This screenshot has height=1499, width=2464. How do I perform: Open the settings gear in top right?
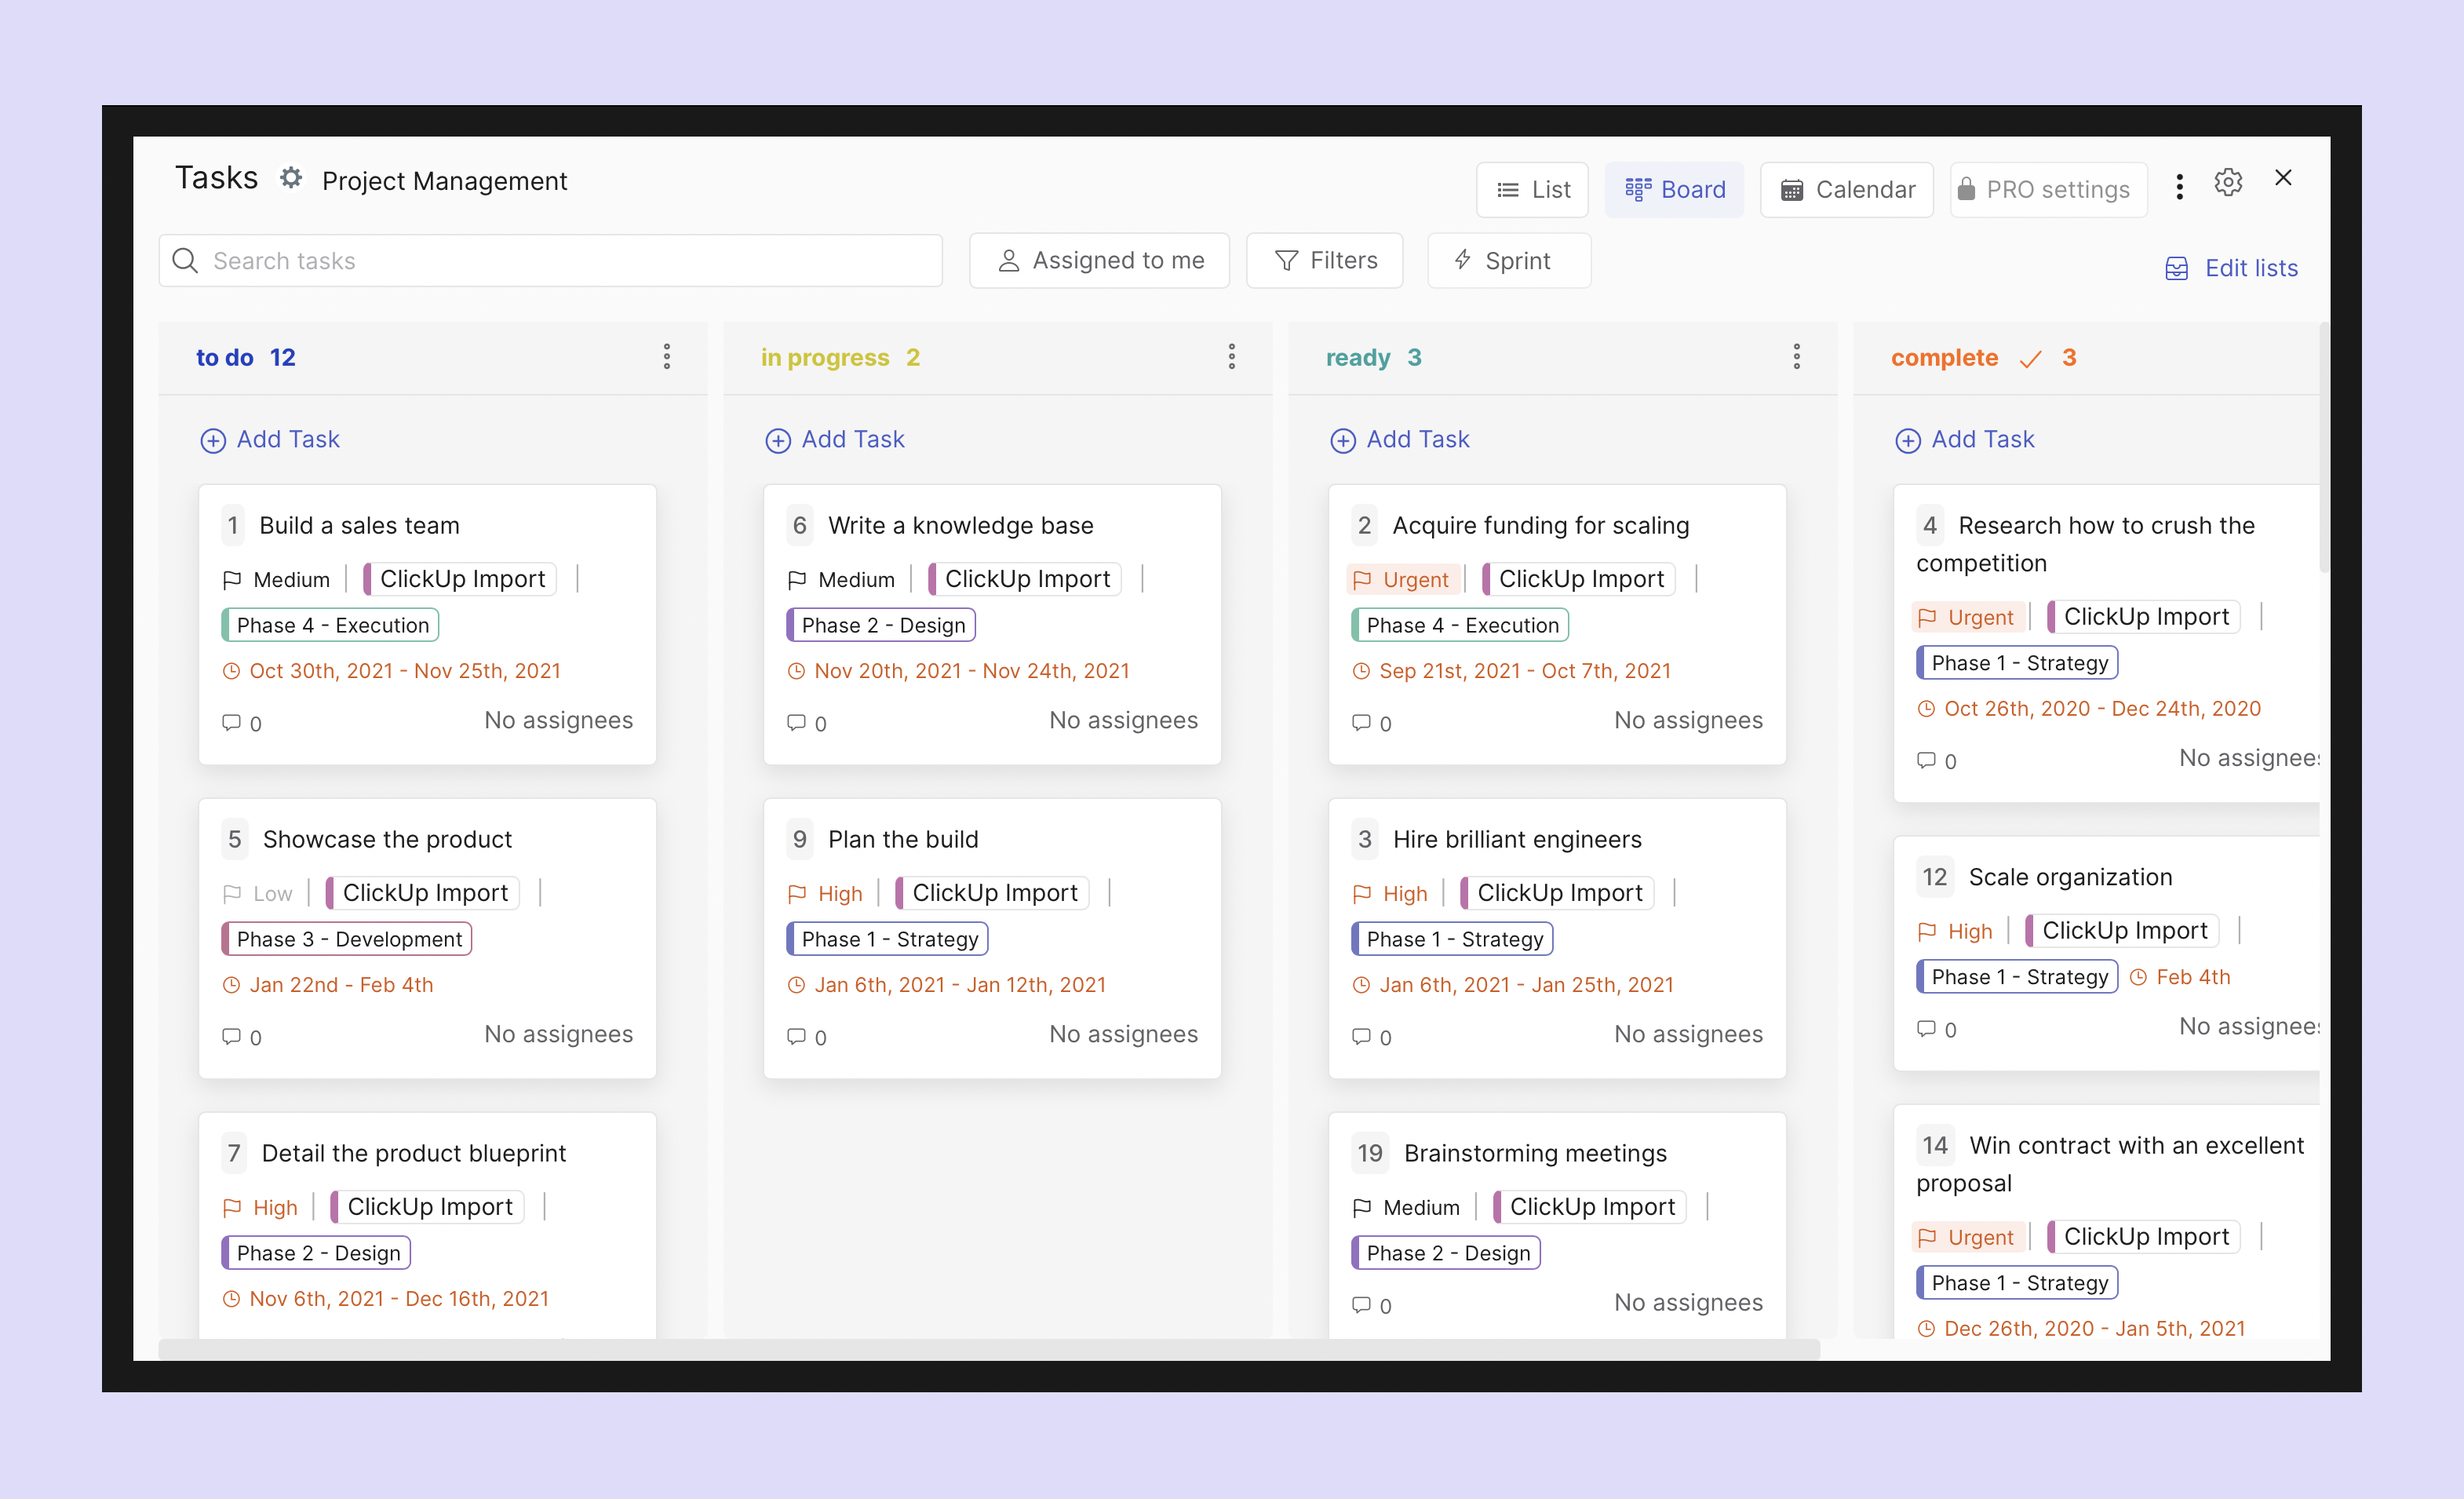pos(2228,182)
